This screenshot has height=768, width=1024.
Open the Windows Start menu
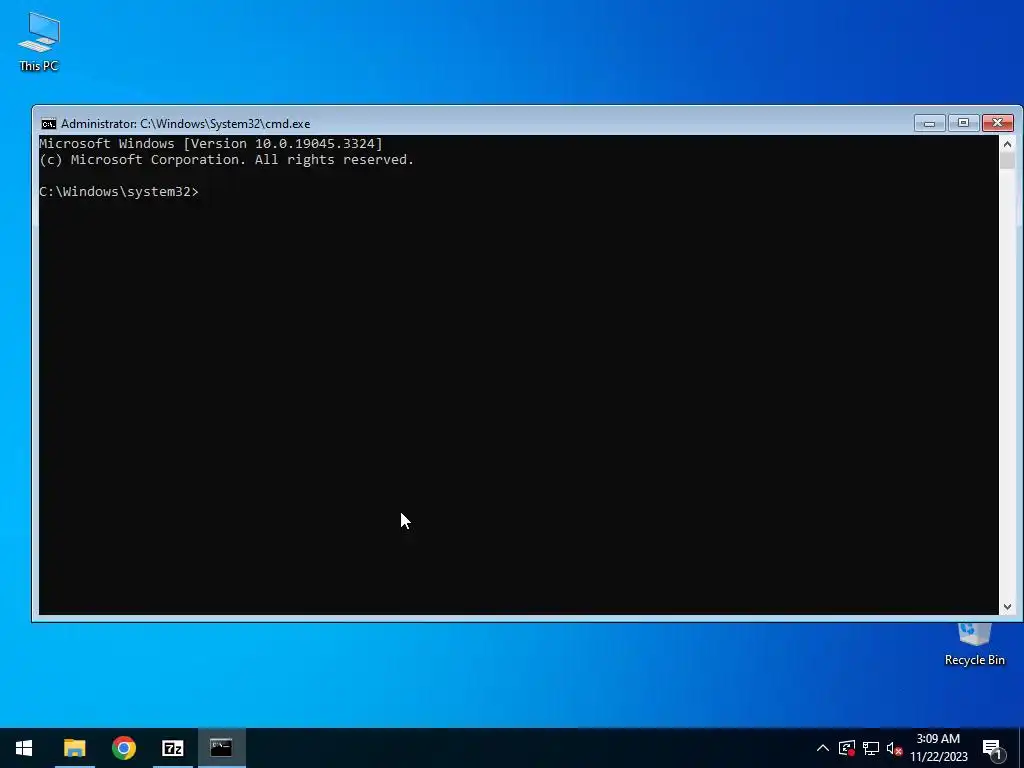click(24, 748)
